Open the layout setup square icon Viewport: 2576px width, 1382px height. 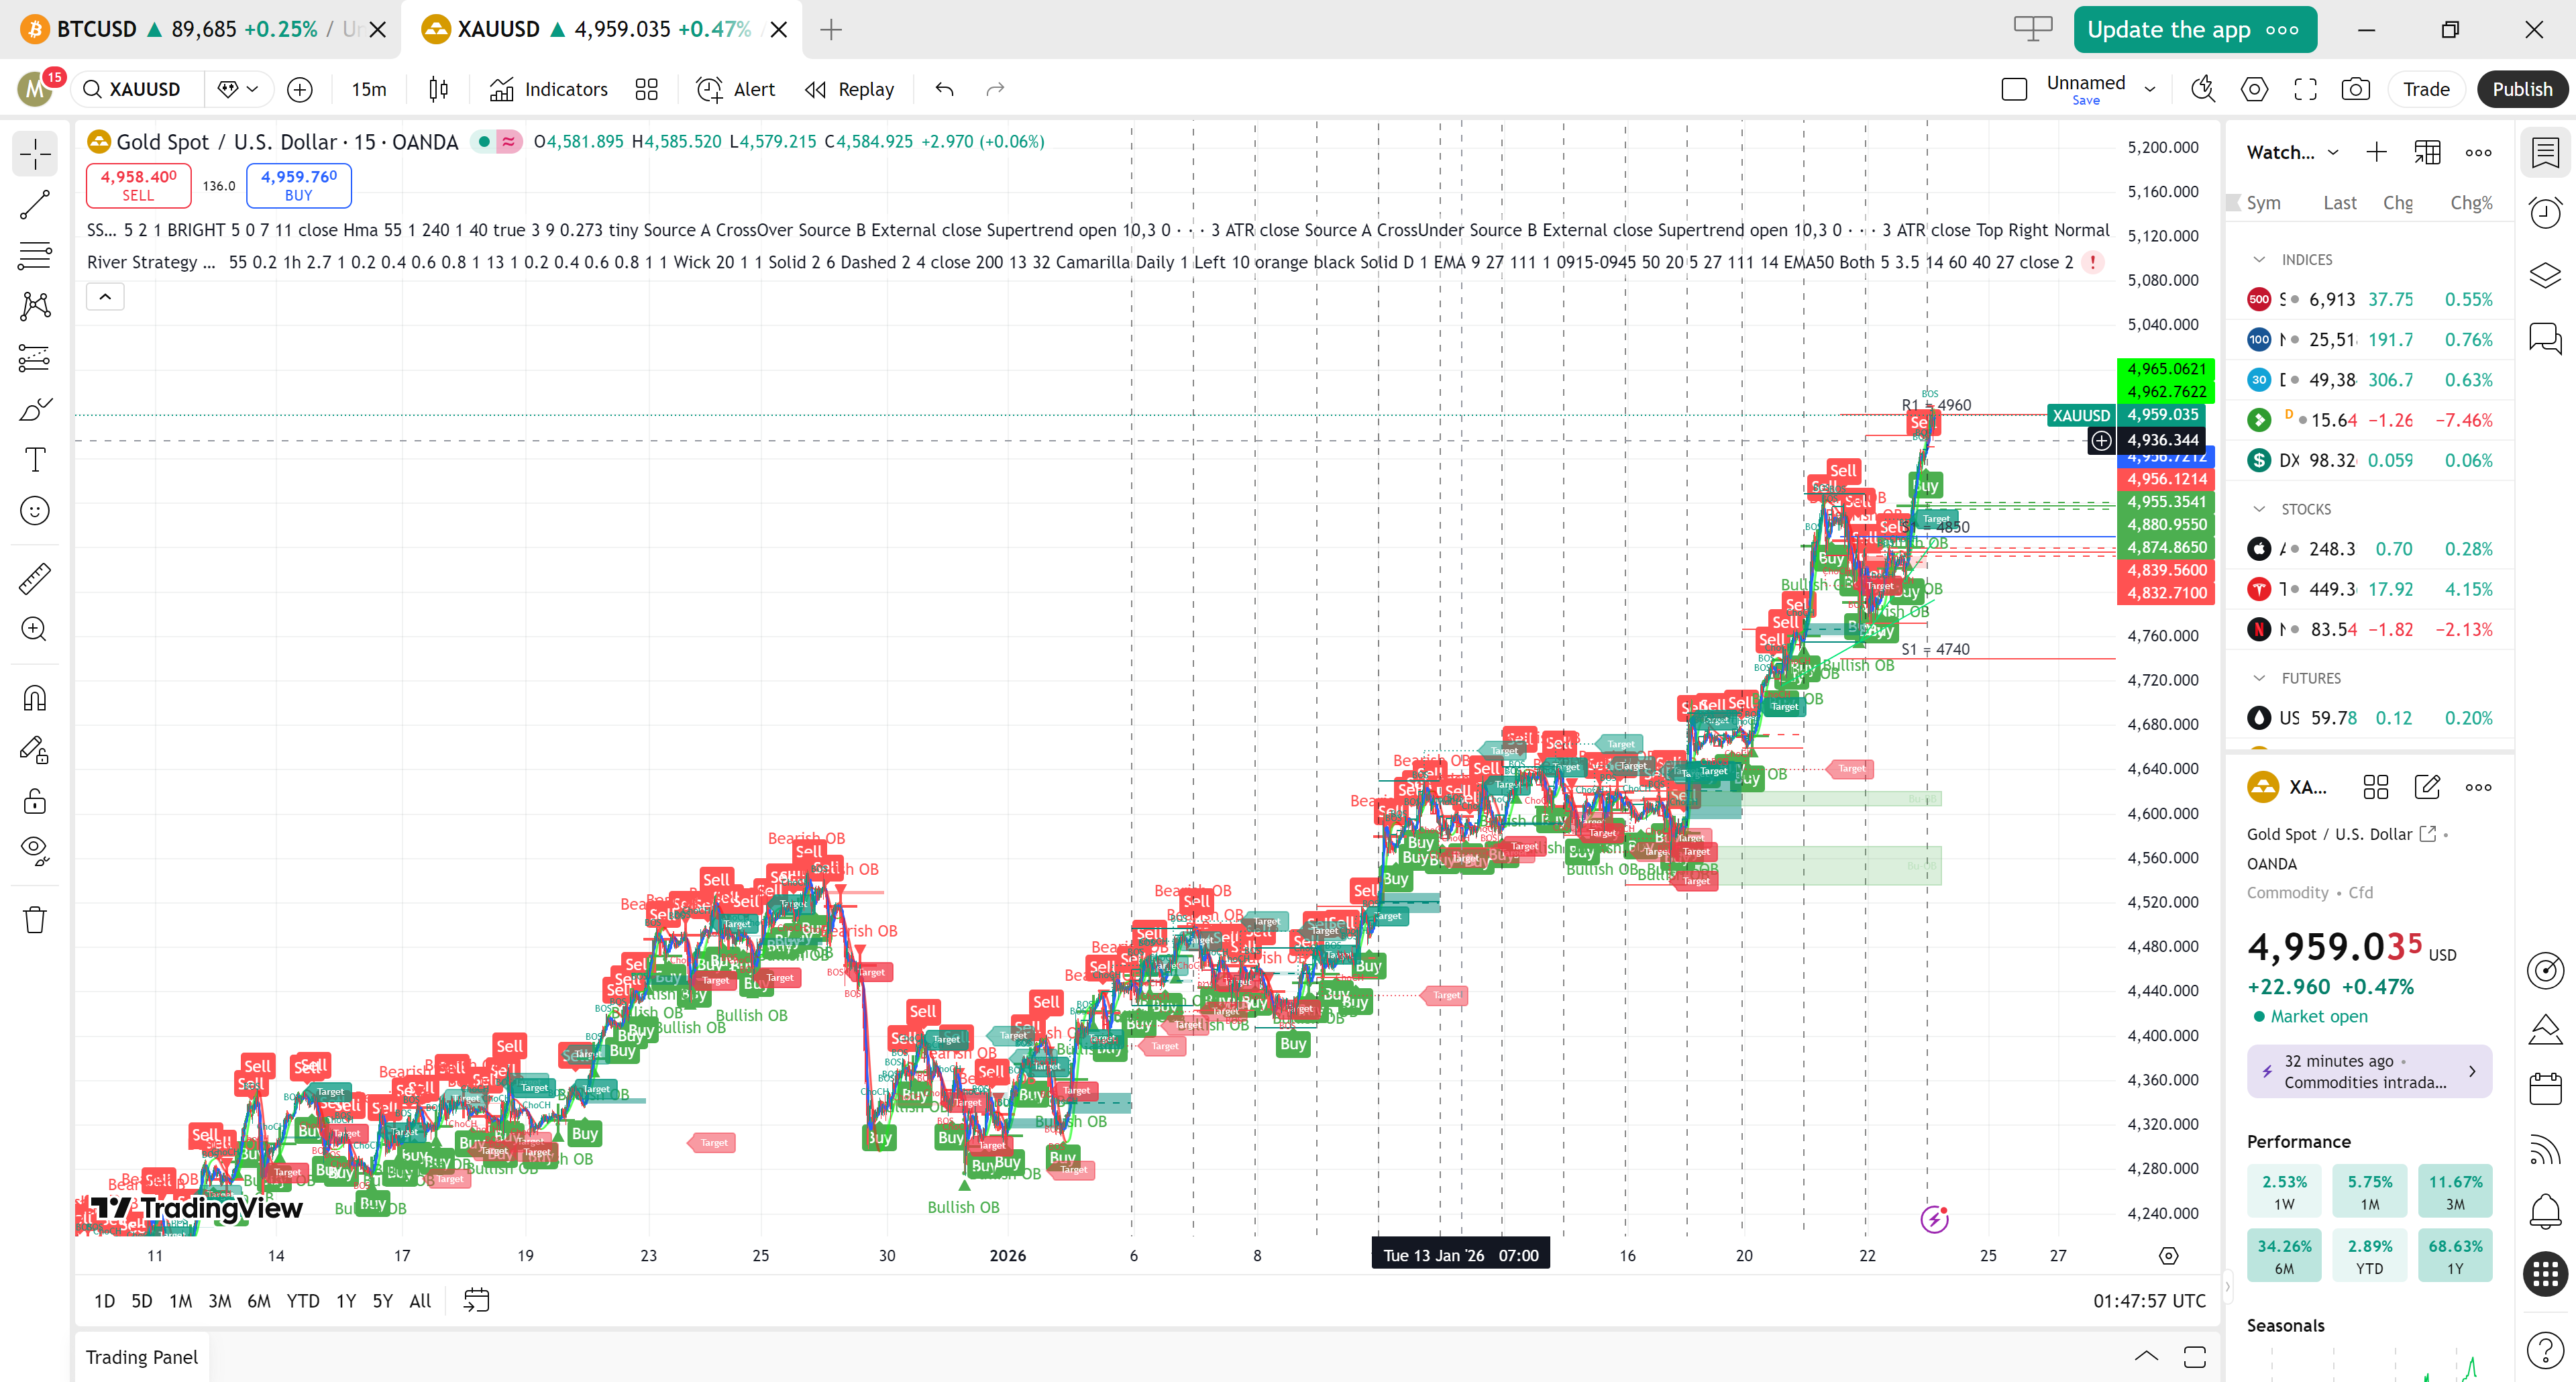(2014, 89)
